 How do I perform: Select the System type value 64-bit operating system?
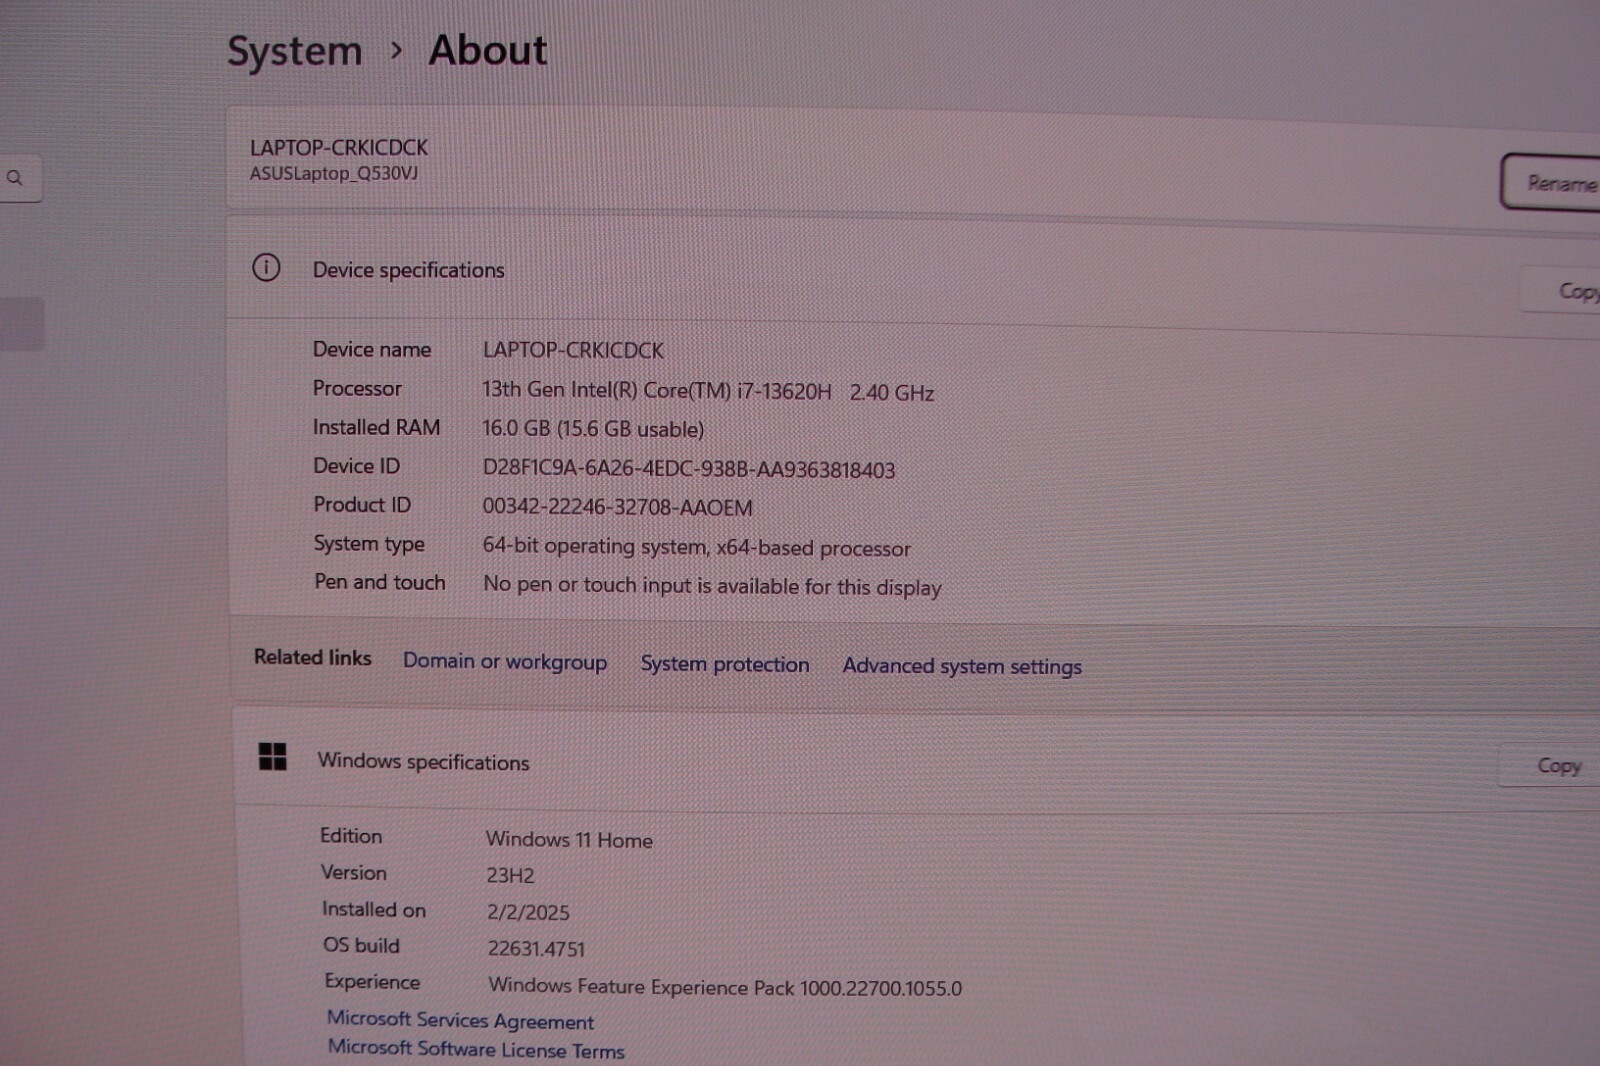(x=697, y=547)
